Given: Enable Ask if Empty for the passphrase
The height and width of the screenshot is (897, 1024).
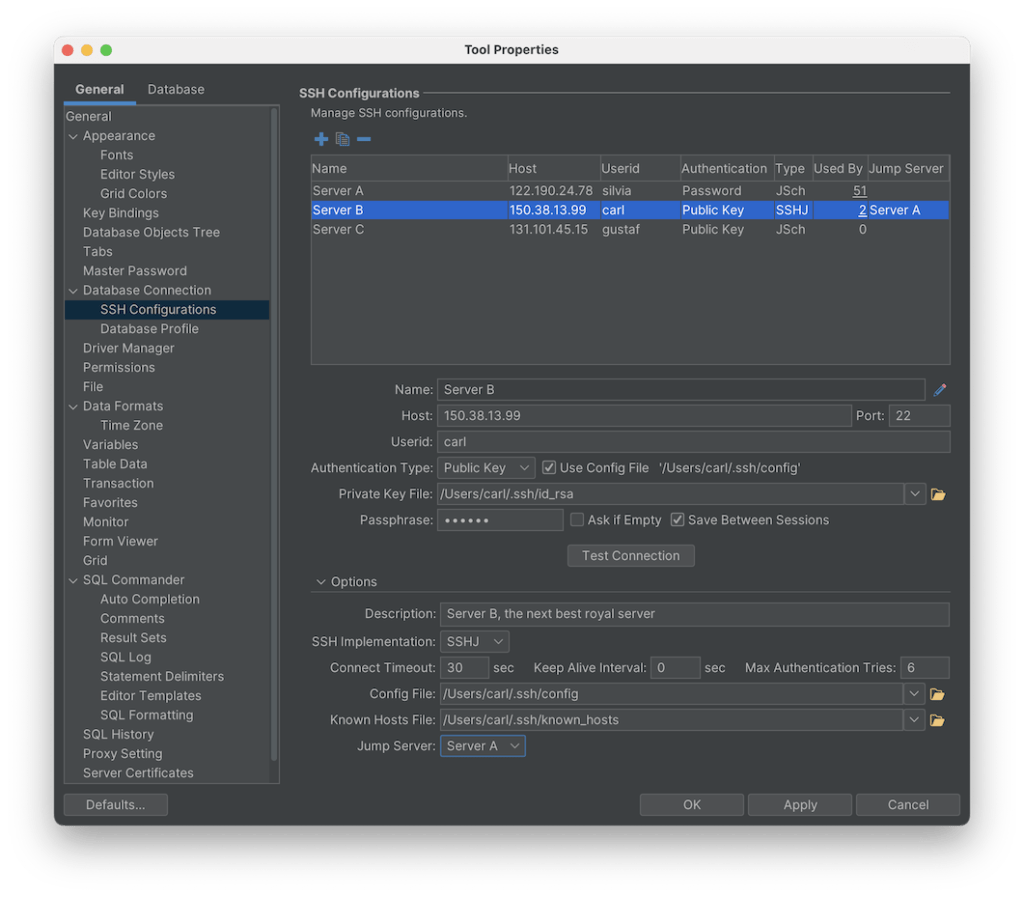Looking at the screenshot, I should click(576, 519).
